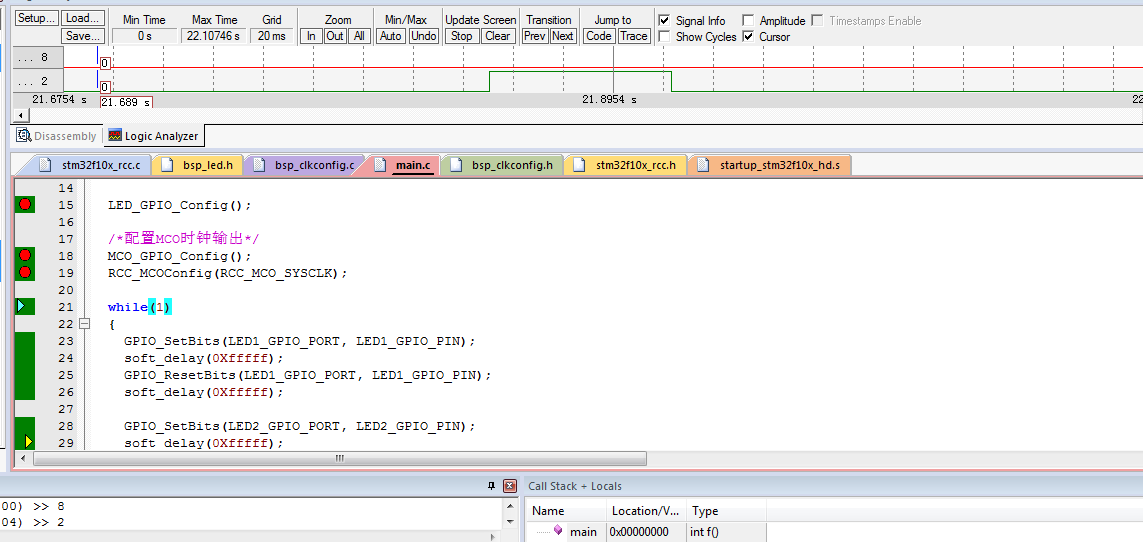Close the command output panel

click(509, 486)
